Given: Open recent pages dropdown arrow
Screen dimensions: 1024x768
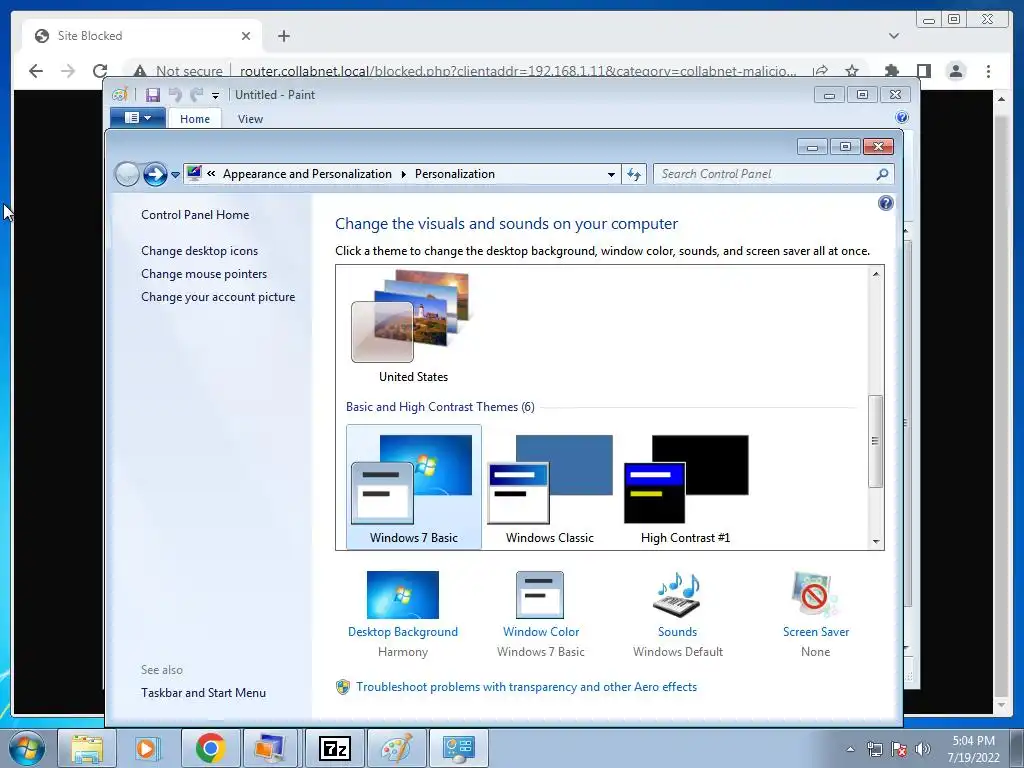Looking at the screenshot, I should 175,174.
